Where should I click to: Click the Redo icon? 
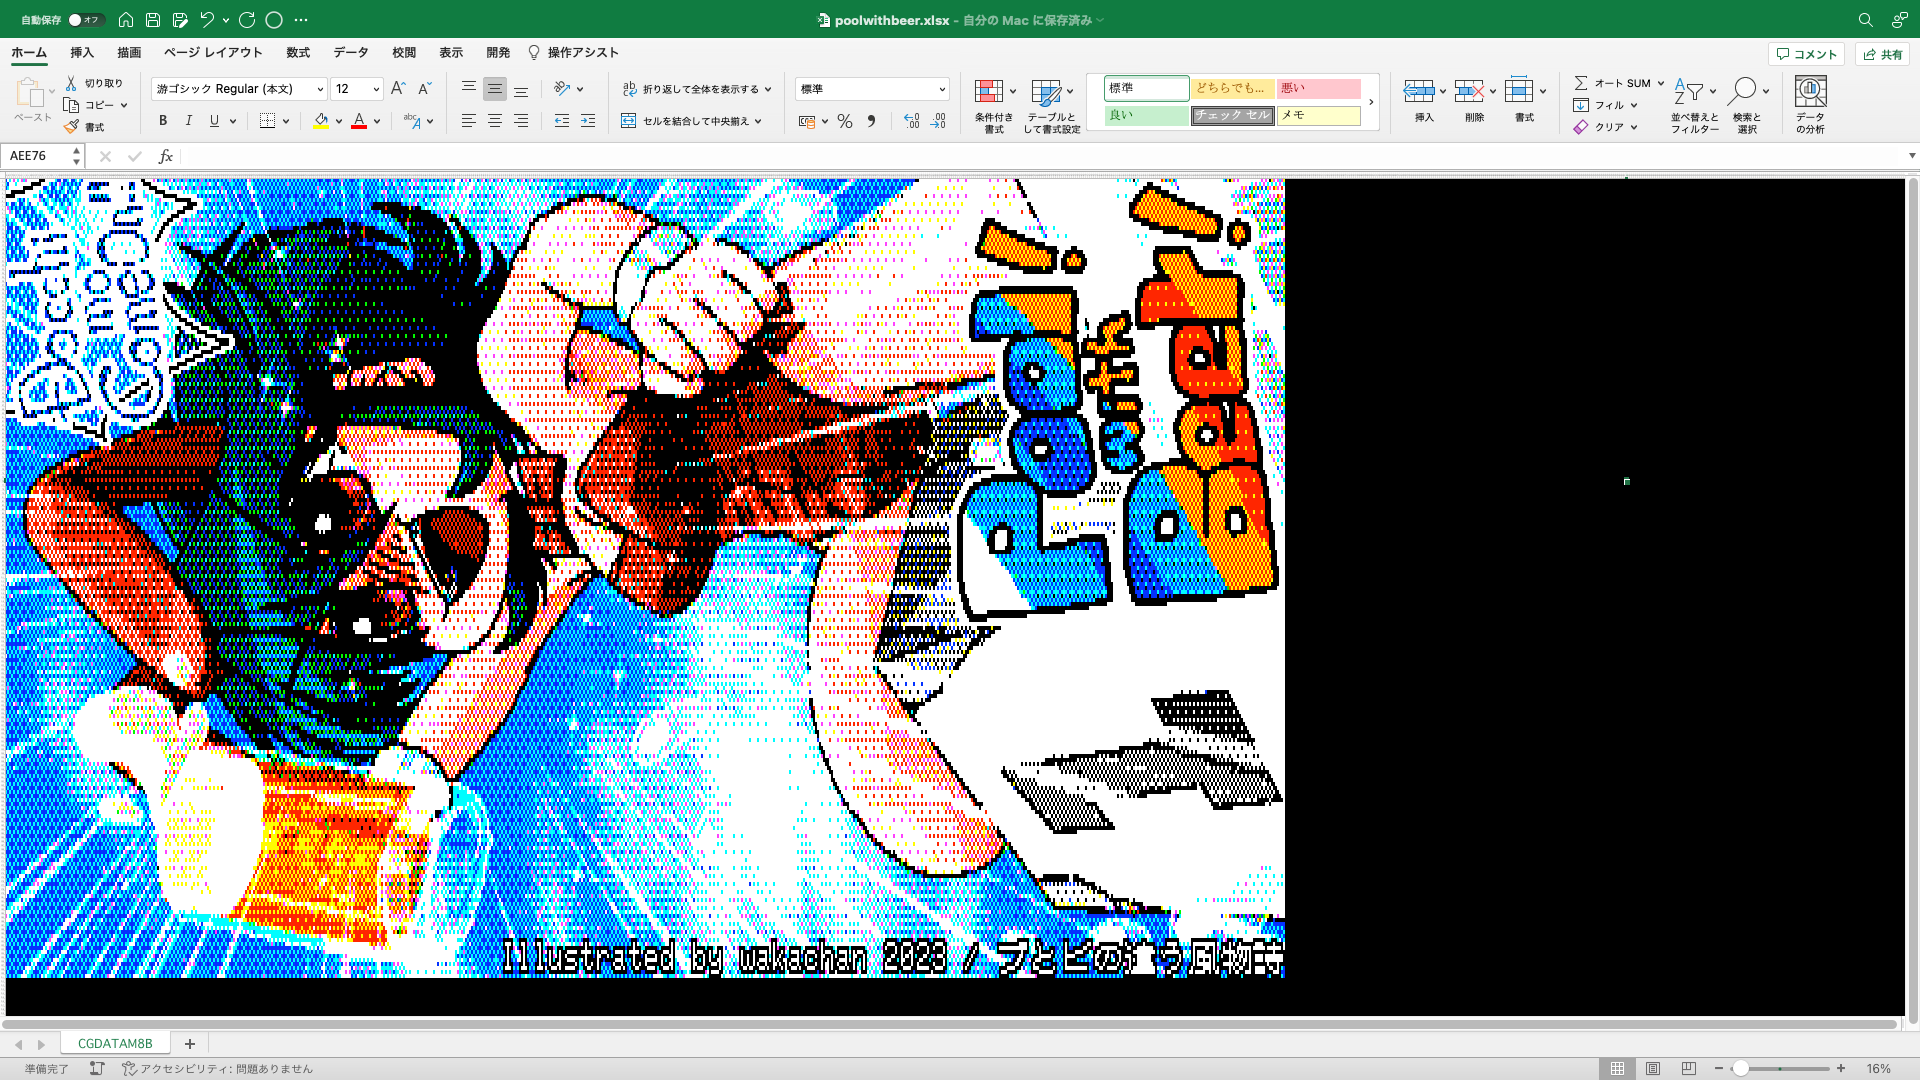click(x=247, y=20)
